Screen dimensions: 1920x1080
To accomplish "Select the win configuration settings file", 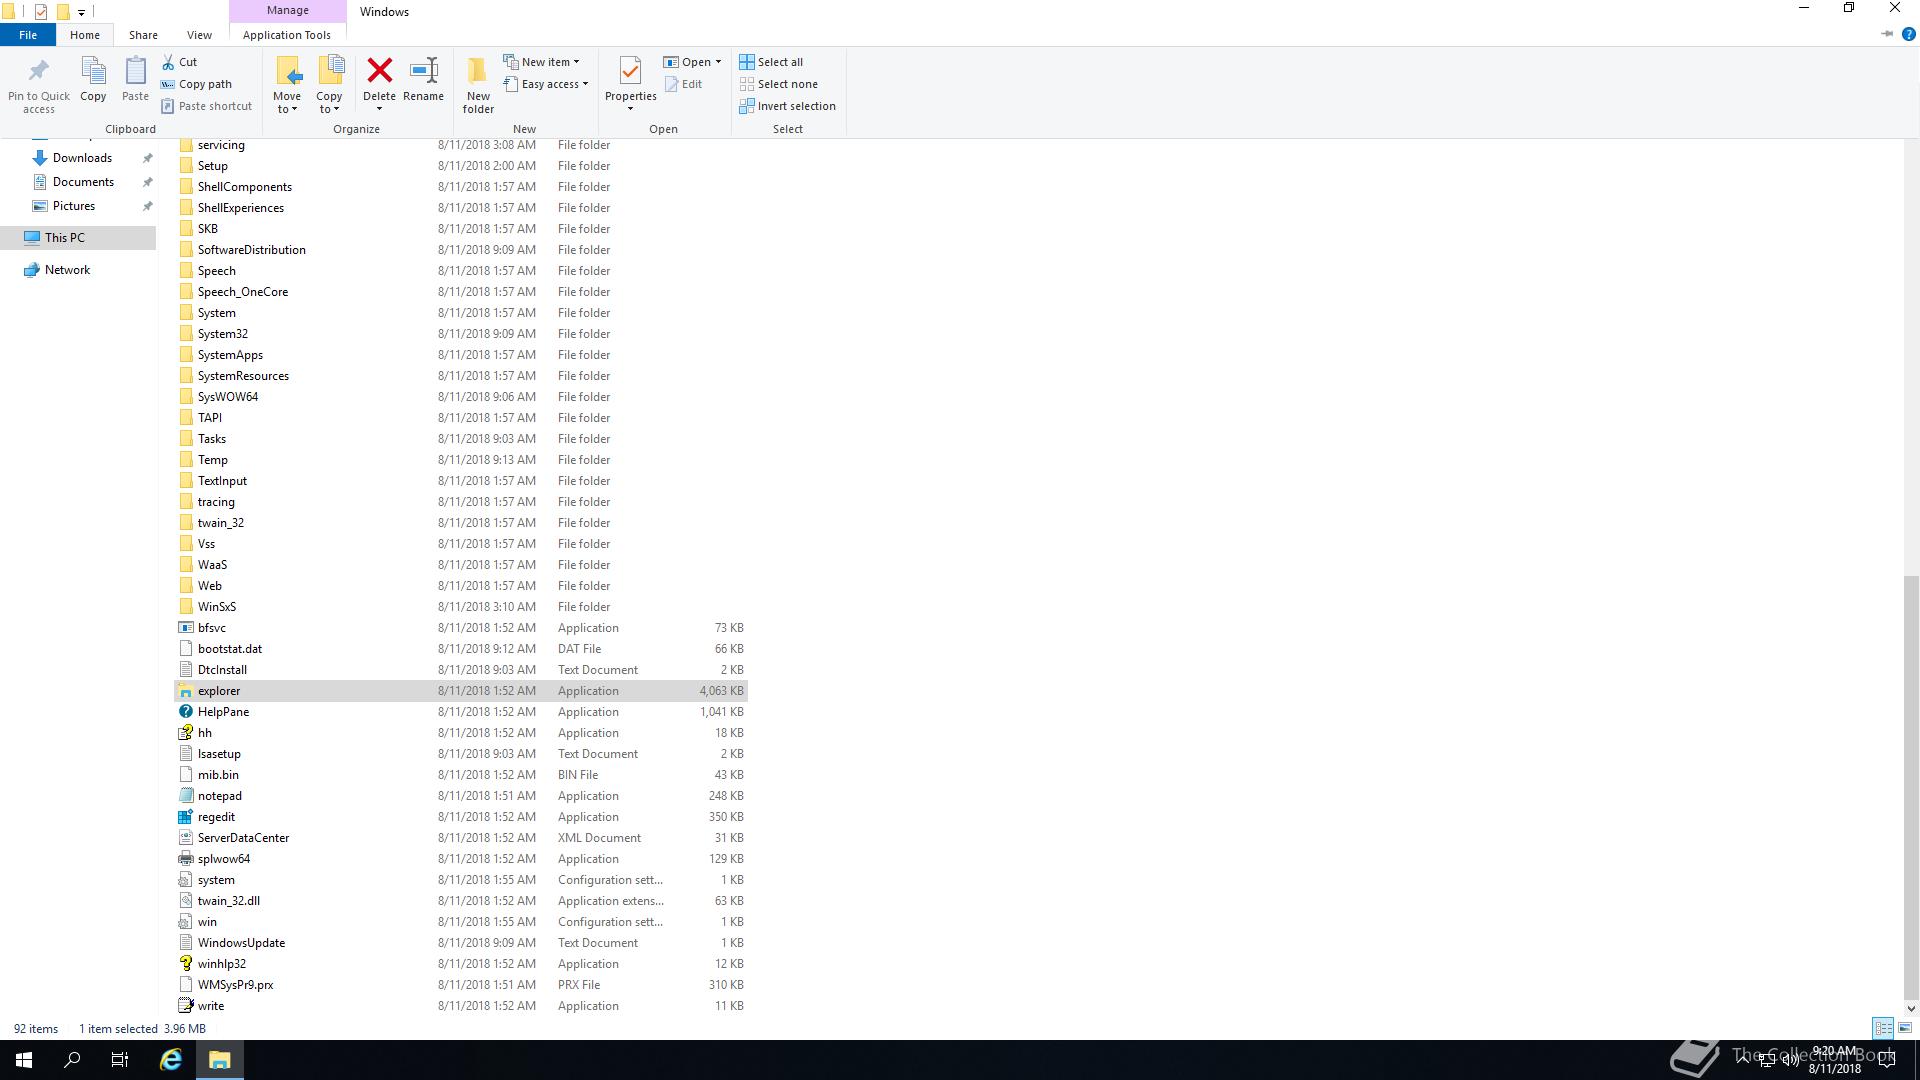I will point(461,922).
